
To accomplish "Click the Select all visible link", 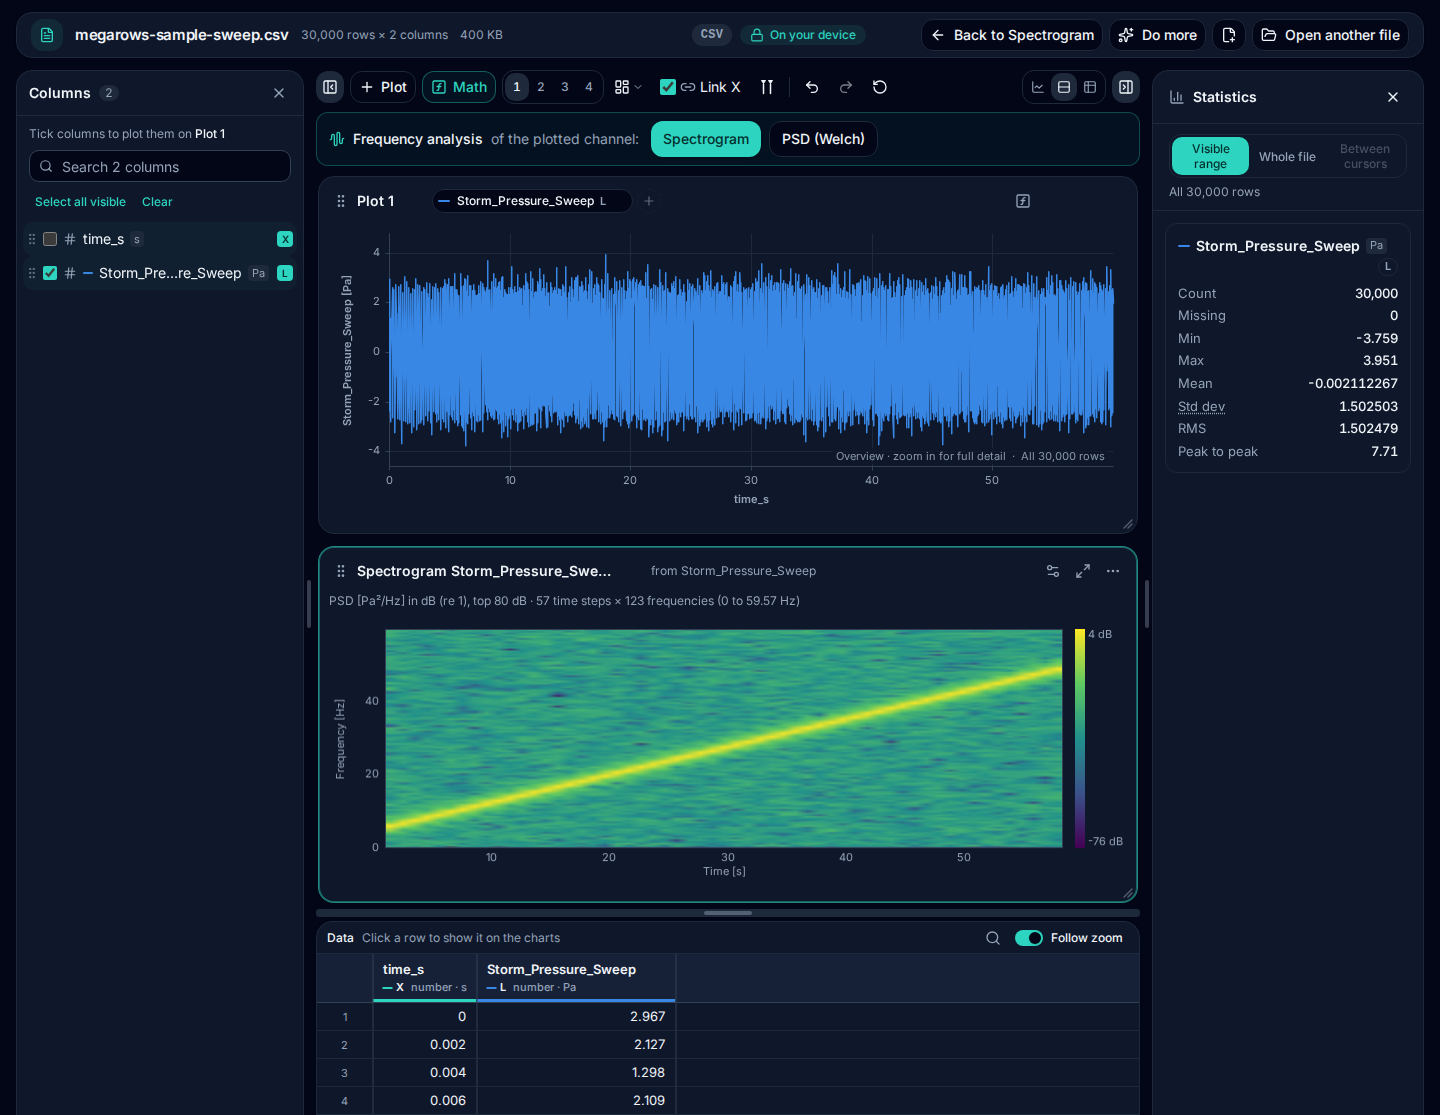I will tap(80, 202).
